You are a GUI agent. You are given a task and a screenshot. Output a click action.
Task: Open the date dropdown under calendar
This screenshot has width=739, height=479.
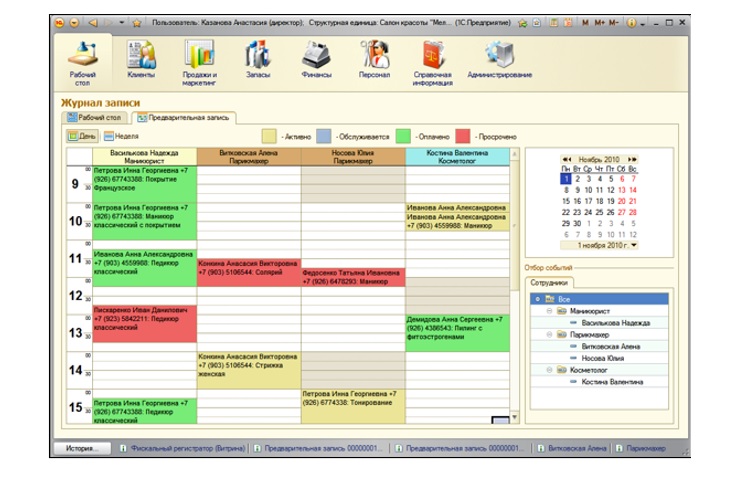635,245
